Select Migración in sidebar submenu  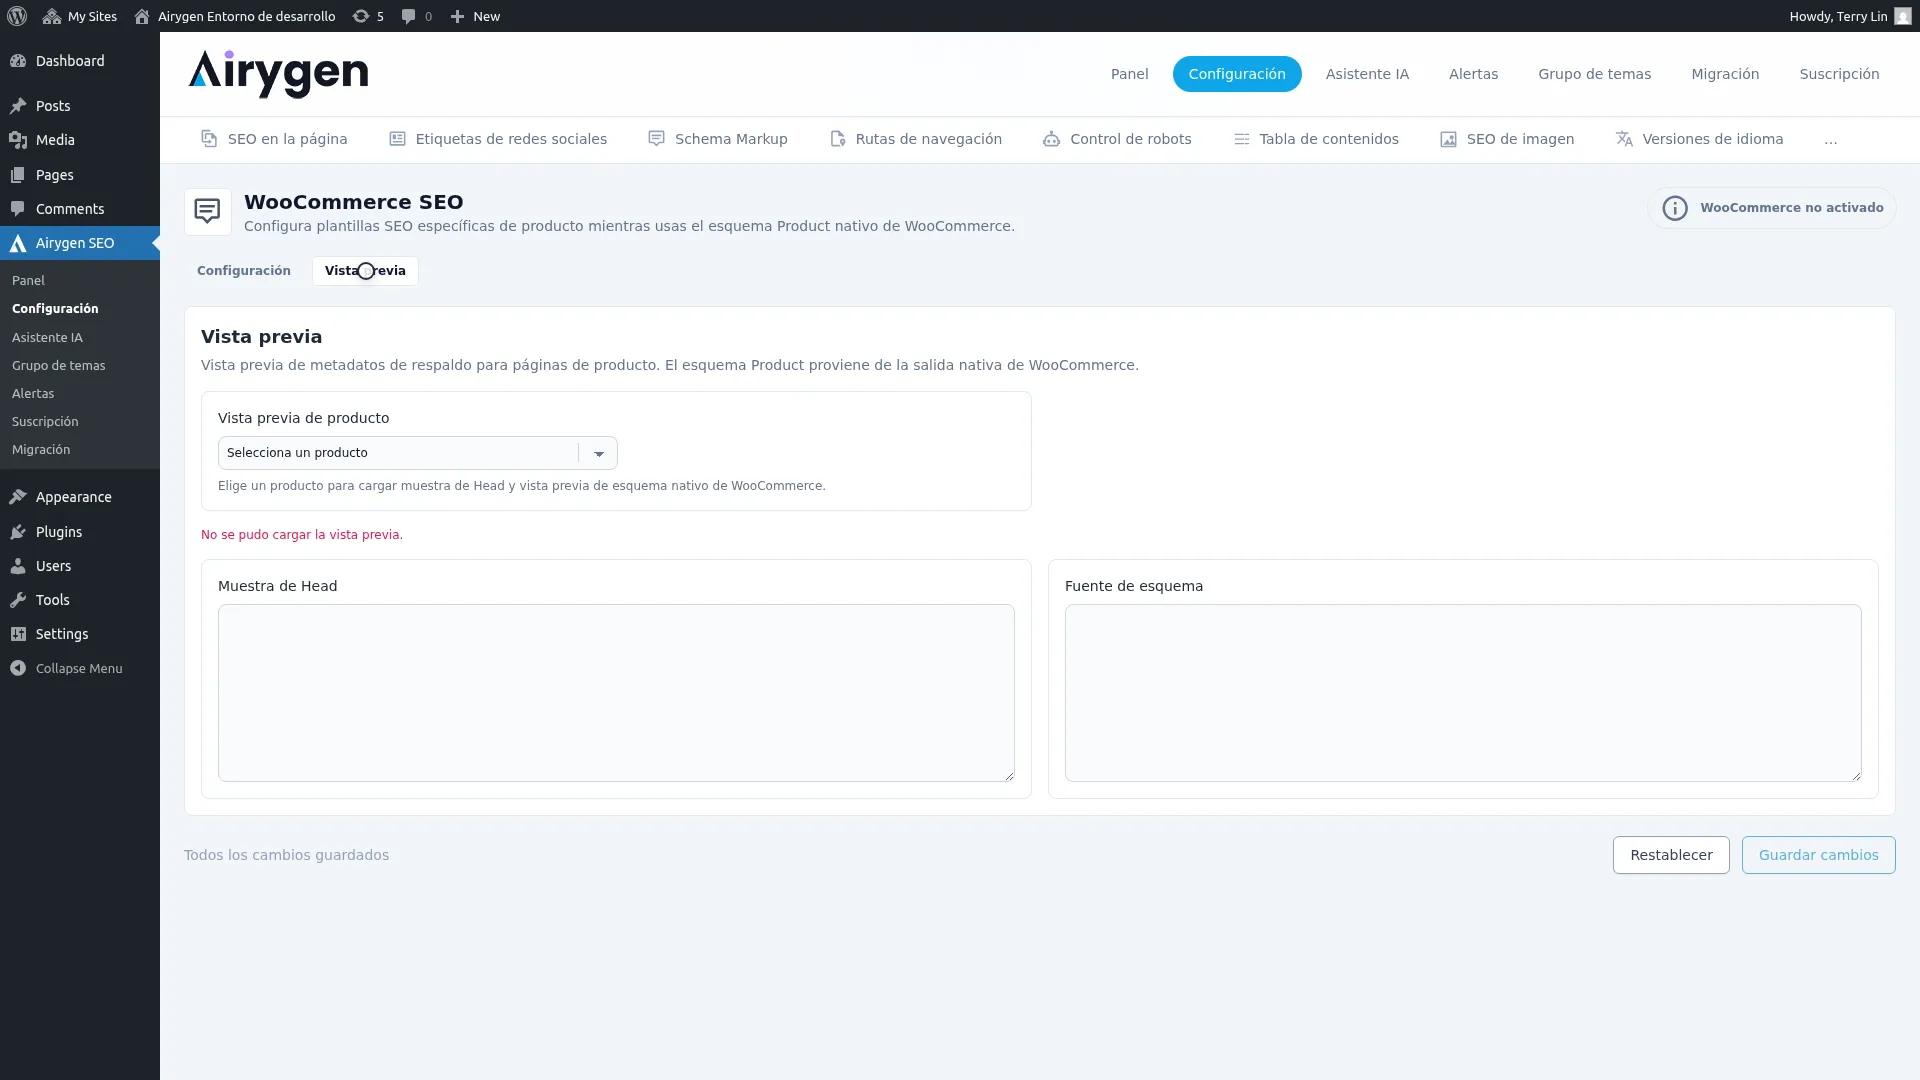tap(41, 449)
